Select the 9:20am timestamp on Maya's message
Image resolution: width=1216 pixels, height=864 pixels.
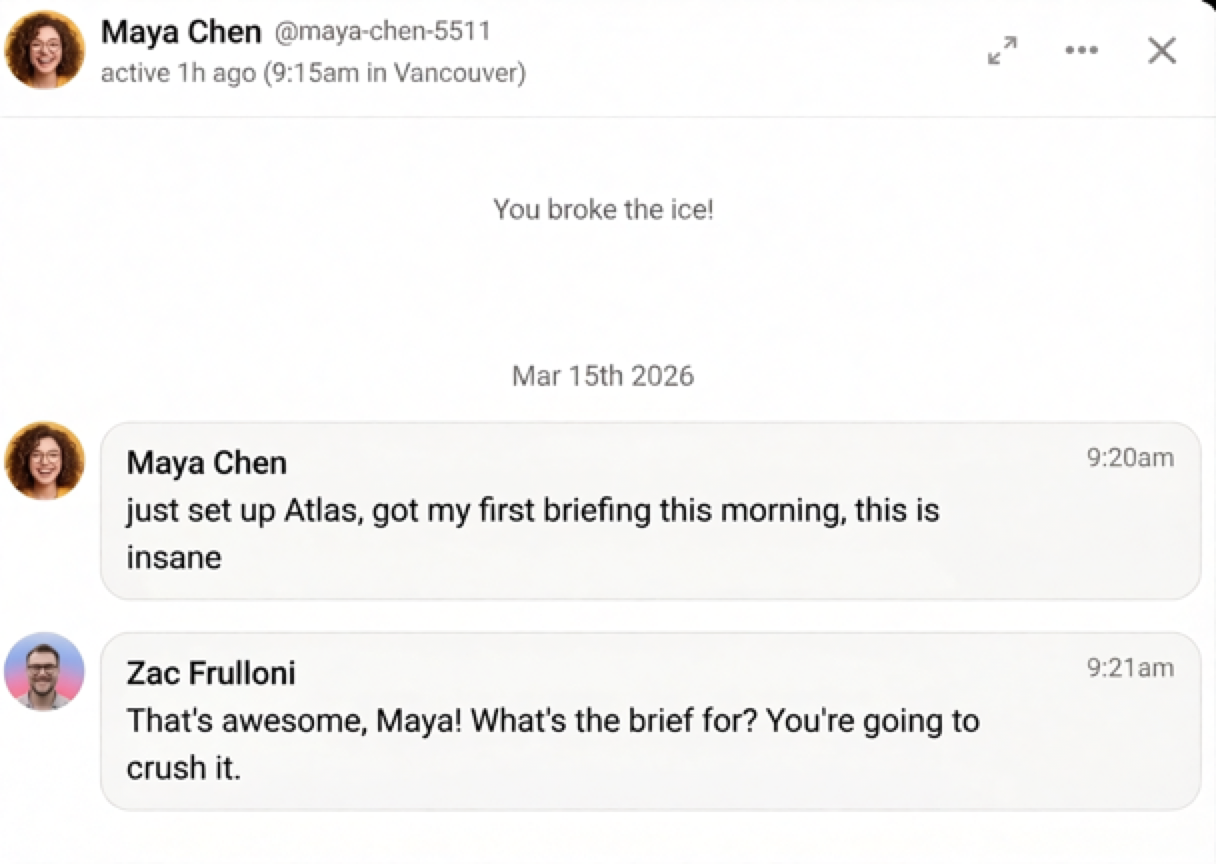[1132, 457]
